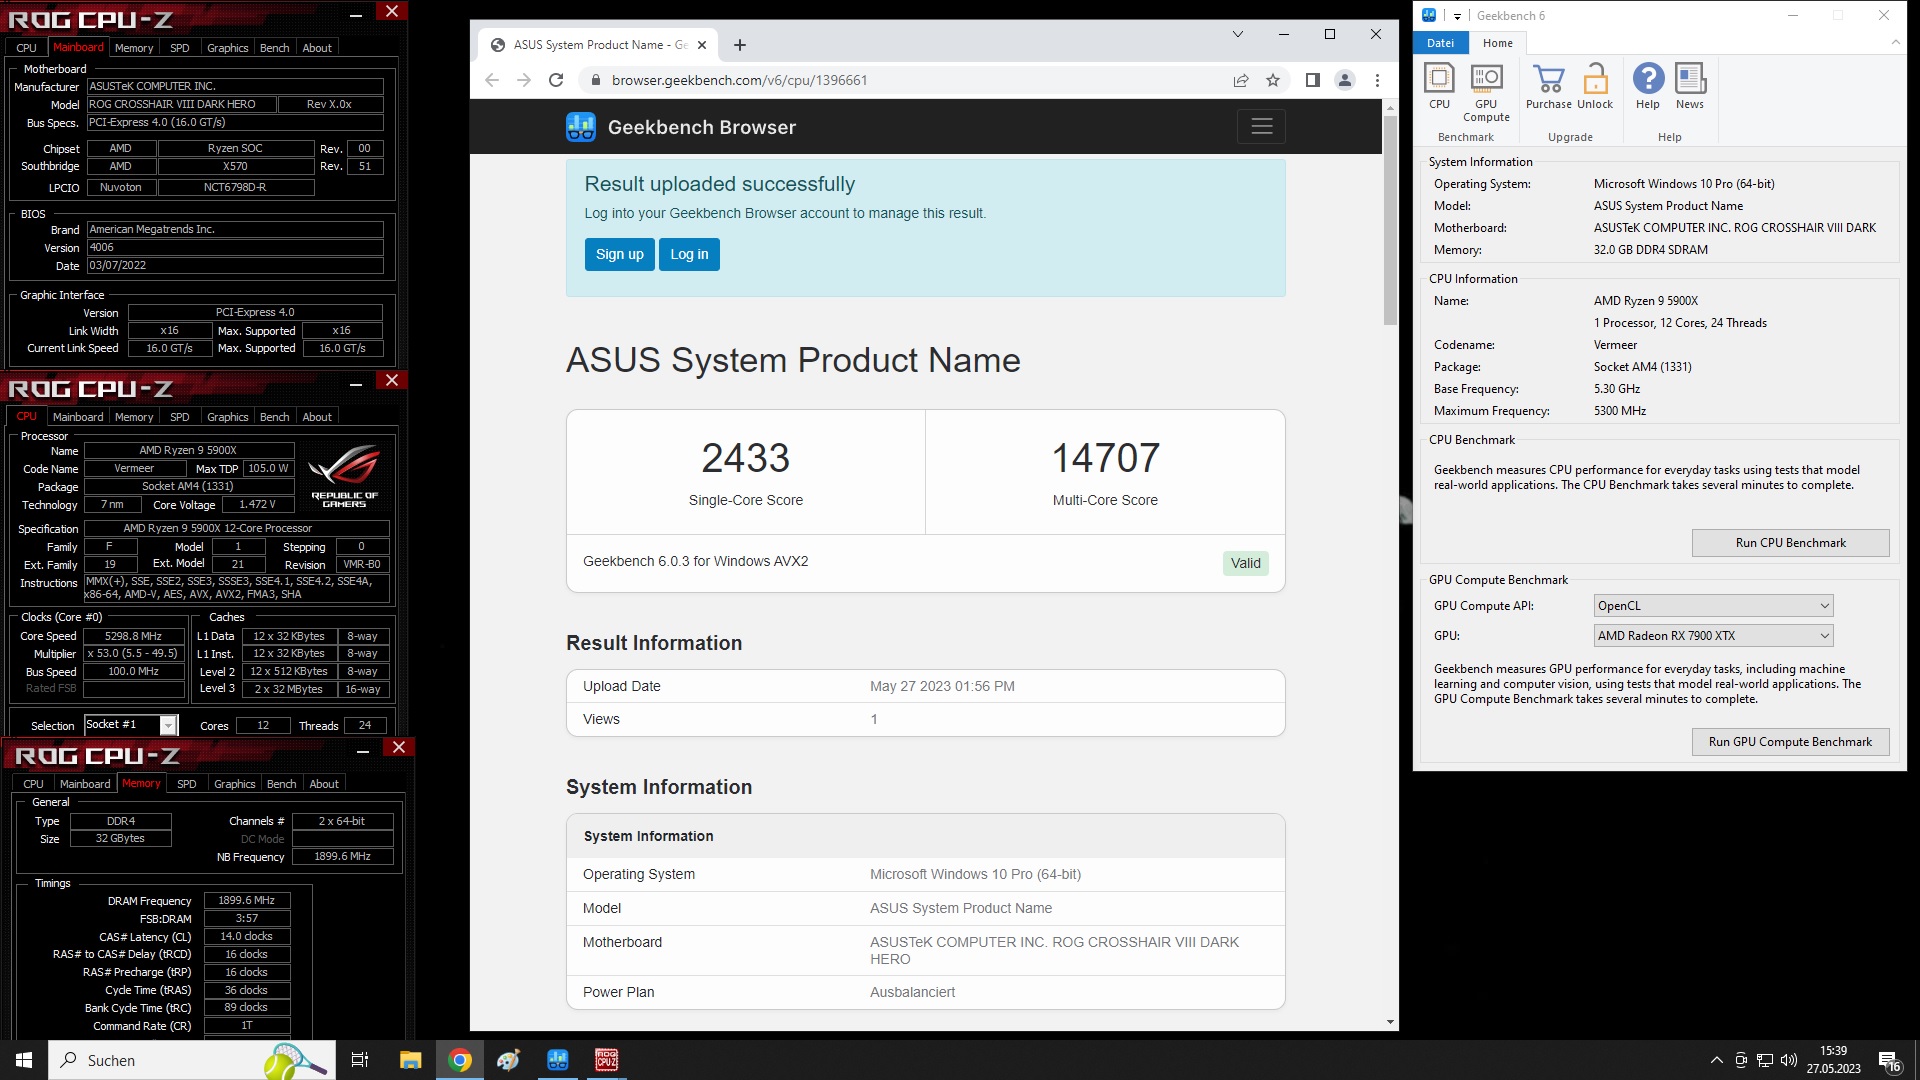Image resolution: width=1920 pixels, height=1080 pixels.
Task: Go back in Chrome browser
Action: point(491,80)
